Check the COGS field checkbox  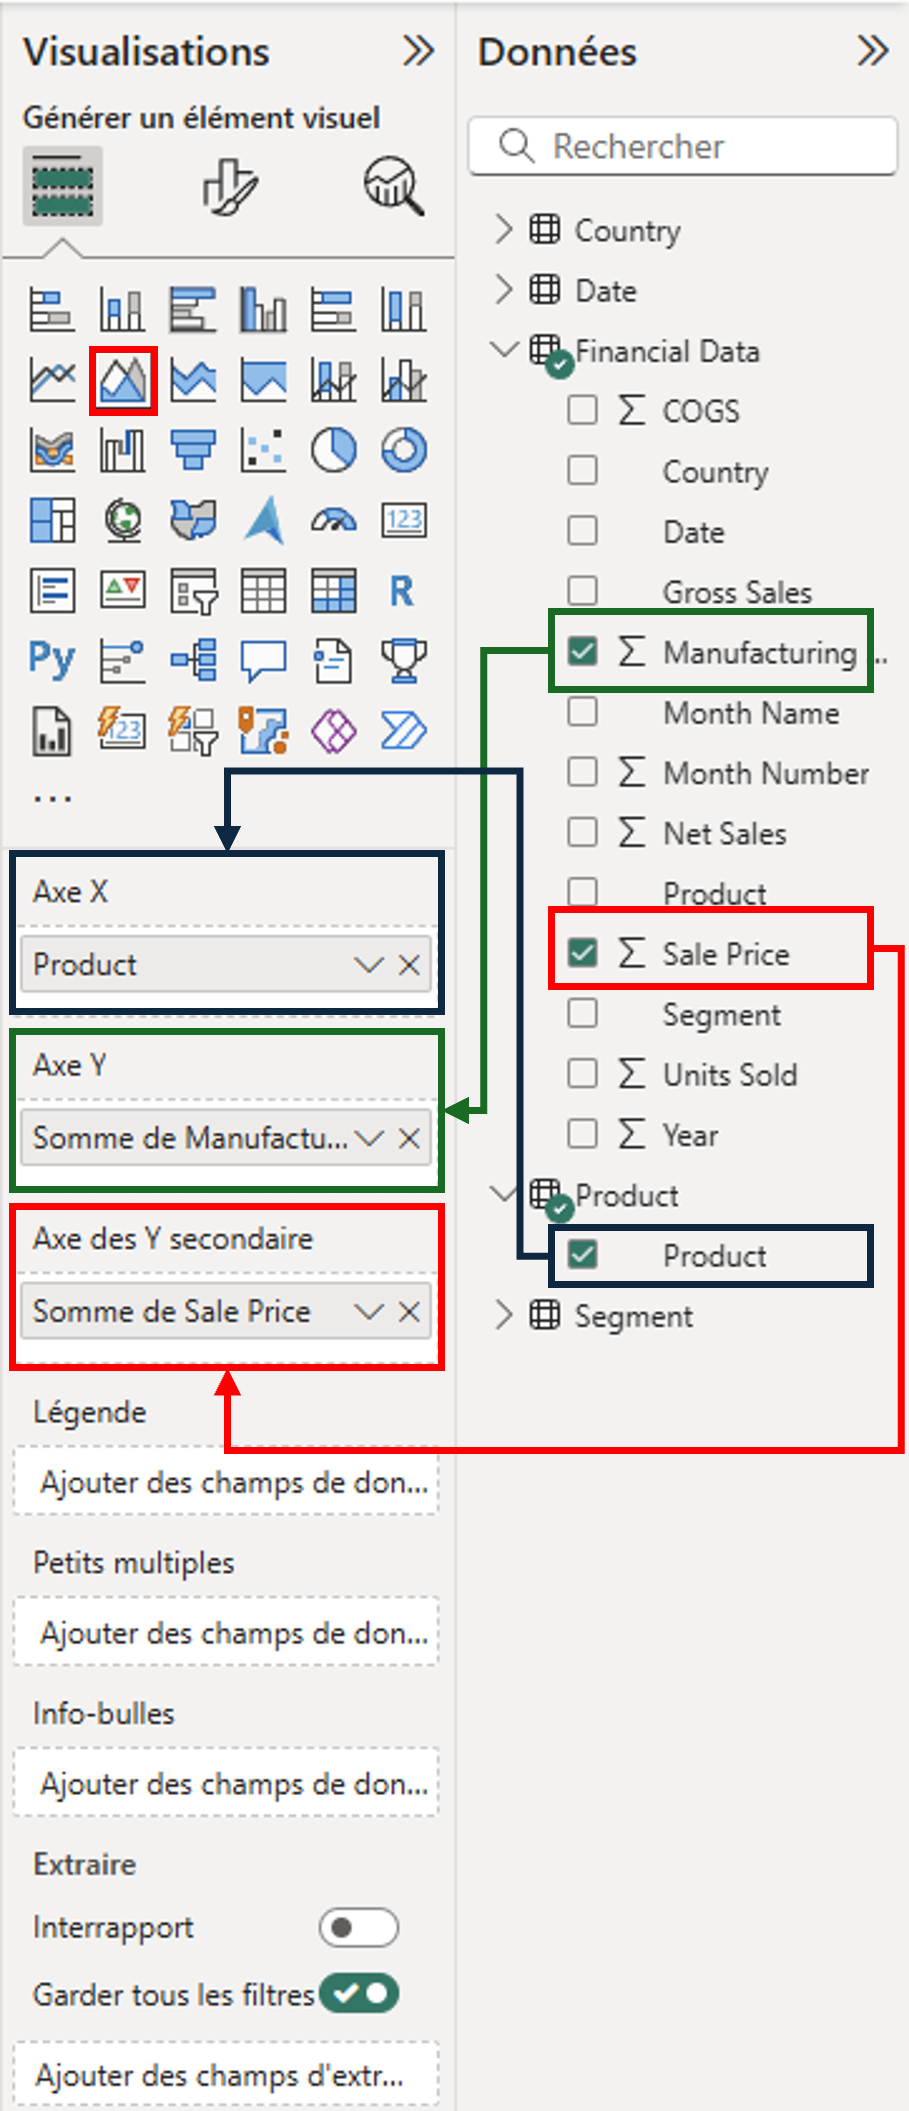[582, 410]
